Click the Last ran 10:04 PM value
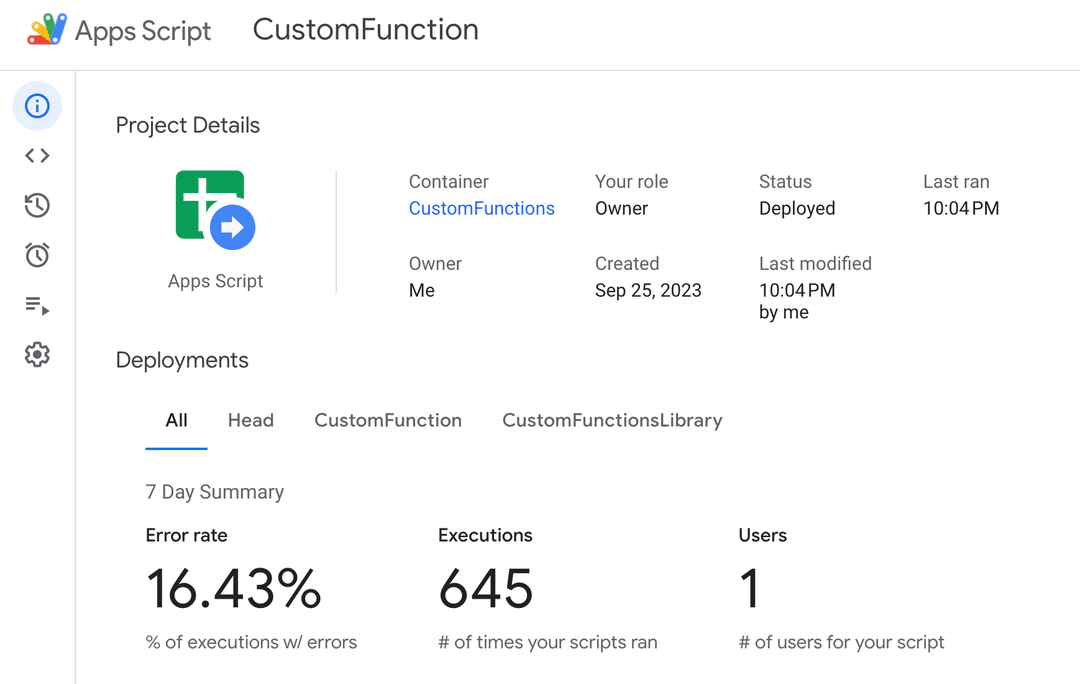Screen dimensions: 1080x684 click(961, 209)
